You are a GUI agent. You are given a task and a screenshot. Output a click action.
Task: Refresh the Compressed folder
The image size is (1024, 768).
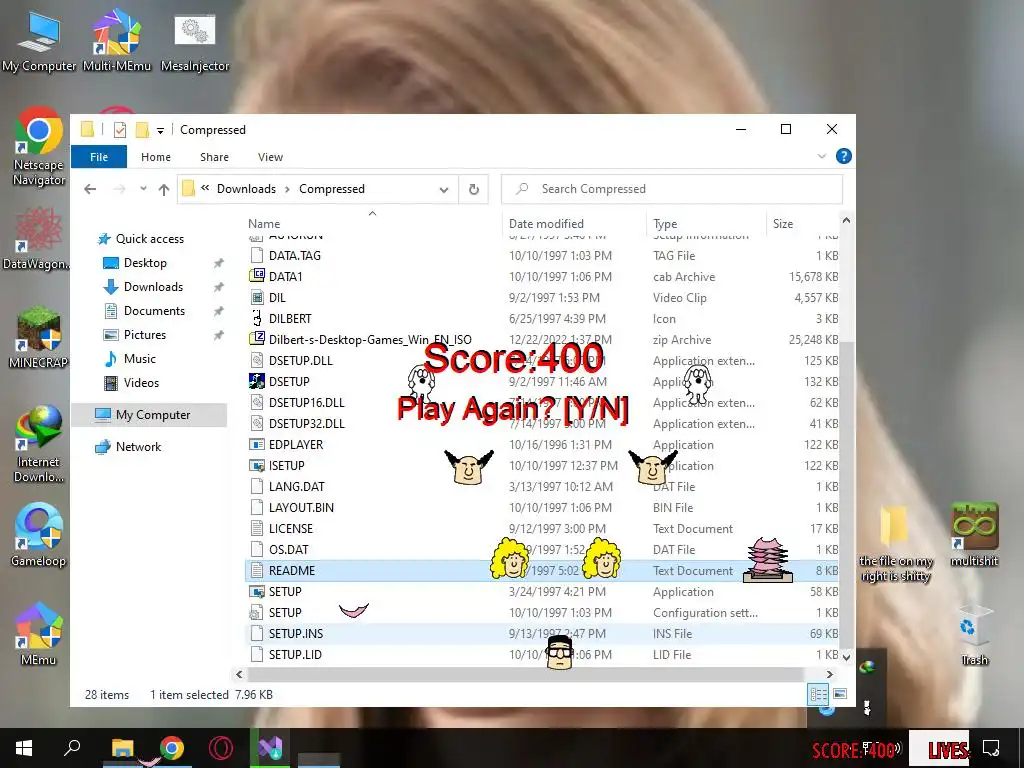(x=473, y=189)
